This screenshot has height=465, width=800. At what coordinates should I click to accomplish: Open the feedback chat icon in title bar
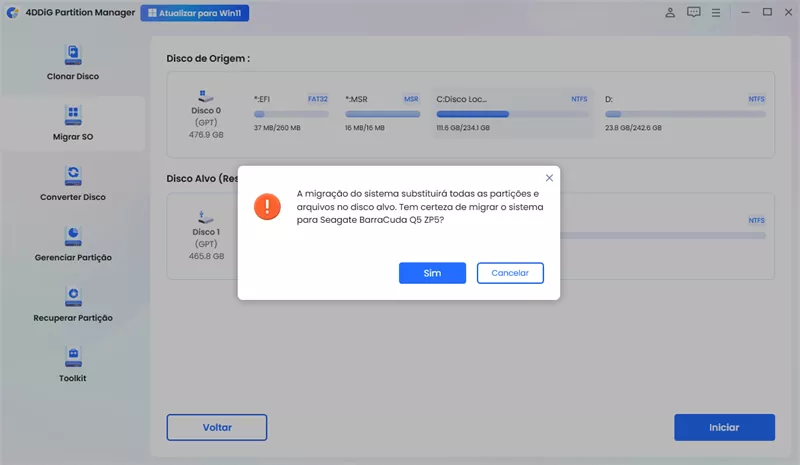tap(694, 13)
